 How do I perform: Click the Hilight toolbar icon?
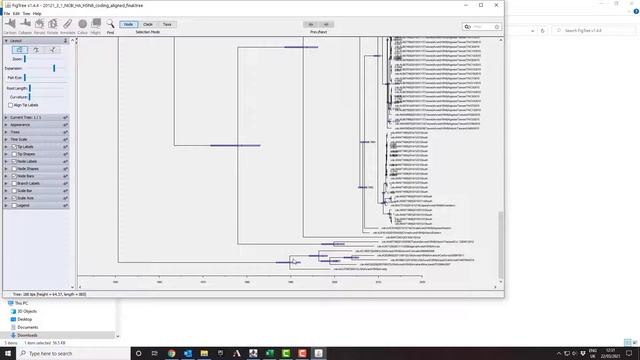(x=96, y=23)
